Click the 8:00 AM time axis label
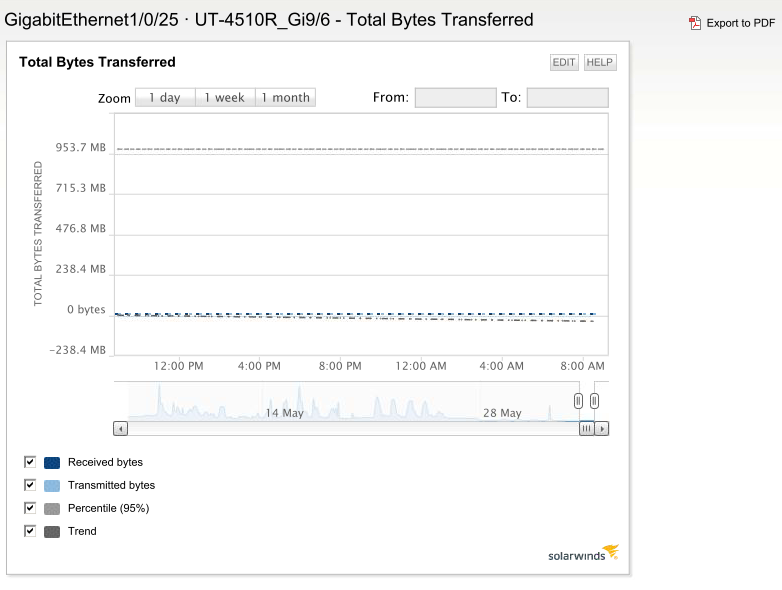Image resolution: width=782 pixels, height=590 pixels. point(582,366)
